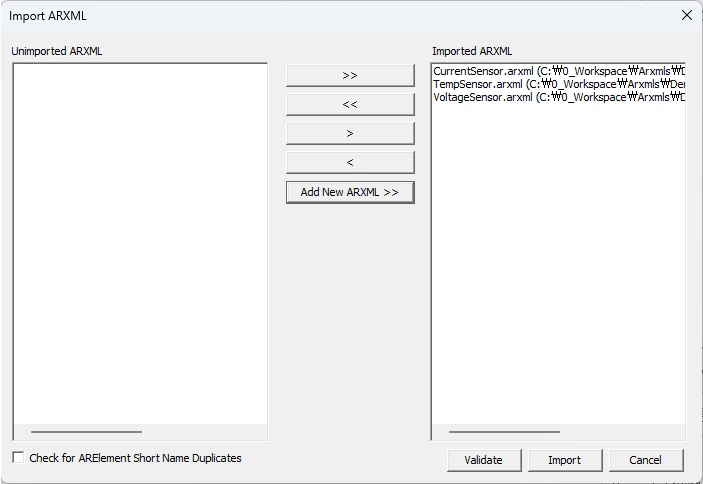703x484 pixels.
Task: Click the >> move all right button
Action: (x=350, y=76)
